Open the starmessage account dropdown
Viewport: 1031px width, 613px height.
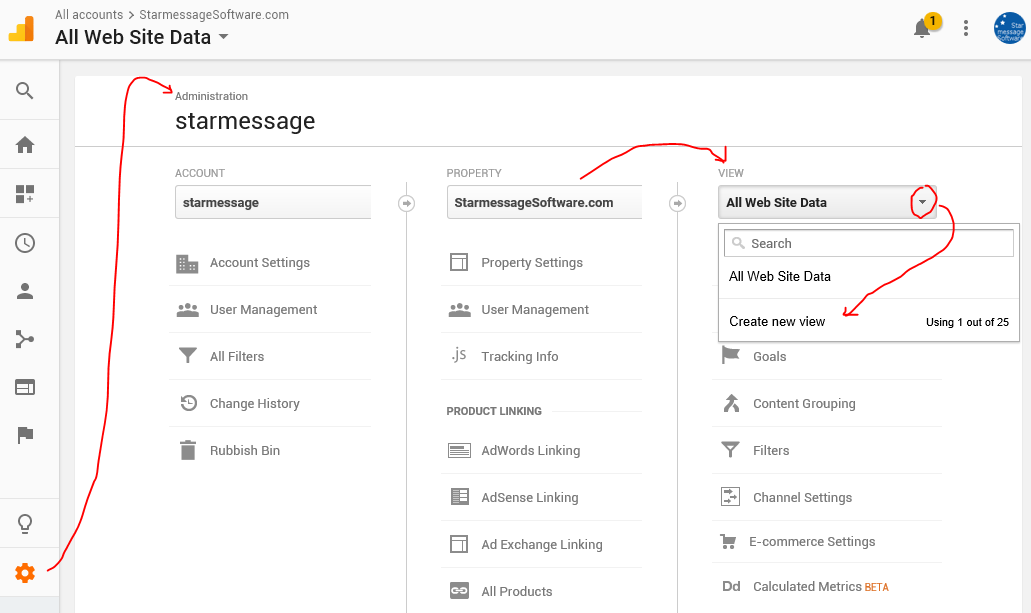tap(273, 202)
